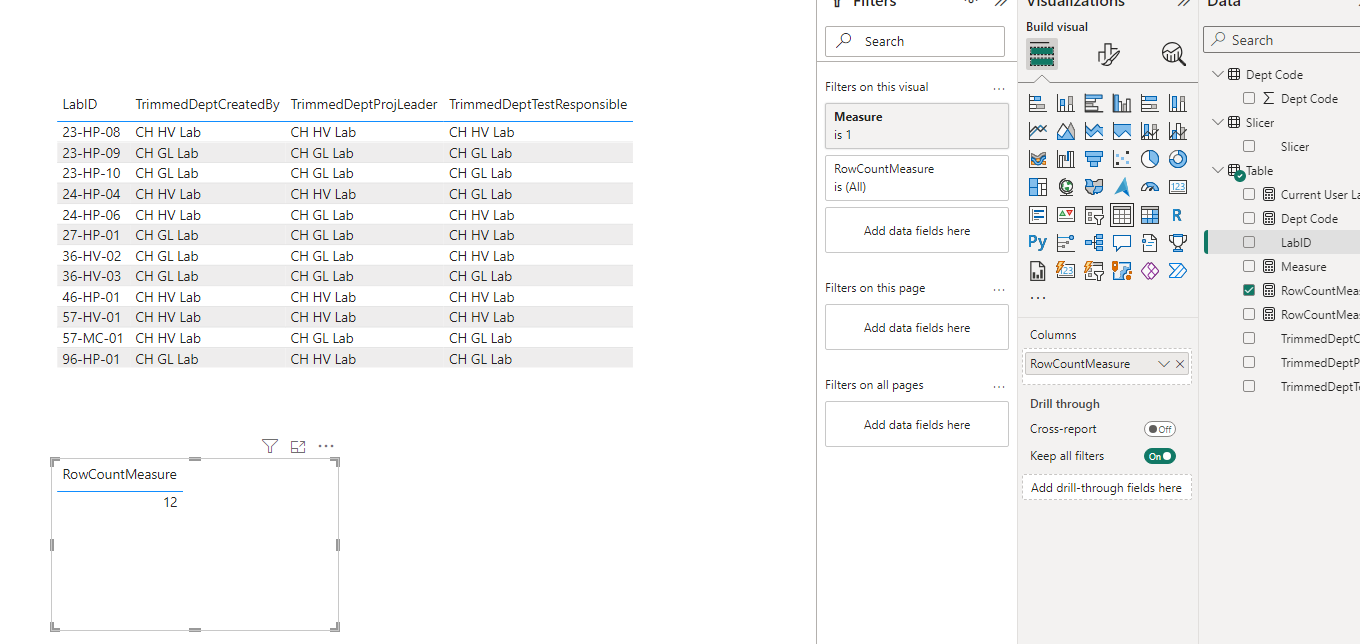
Task: Select table row 57-MC-01
Action: click(x=345, y=338)
